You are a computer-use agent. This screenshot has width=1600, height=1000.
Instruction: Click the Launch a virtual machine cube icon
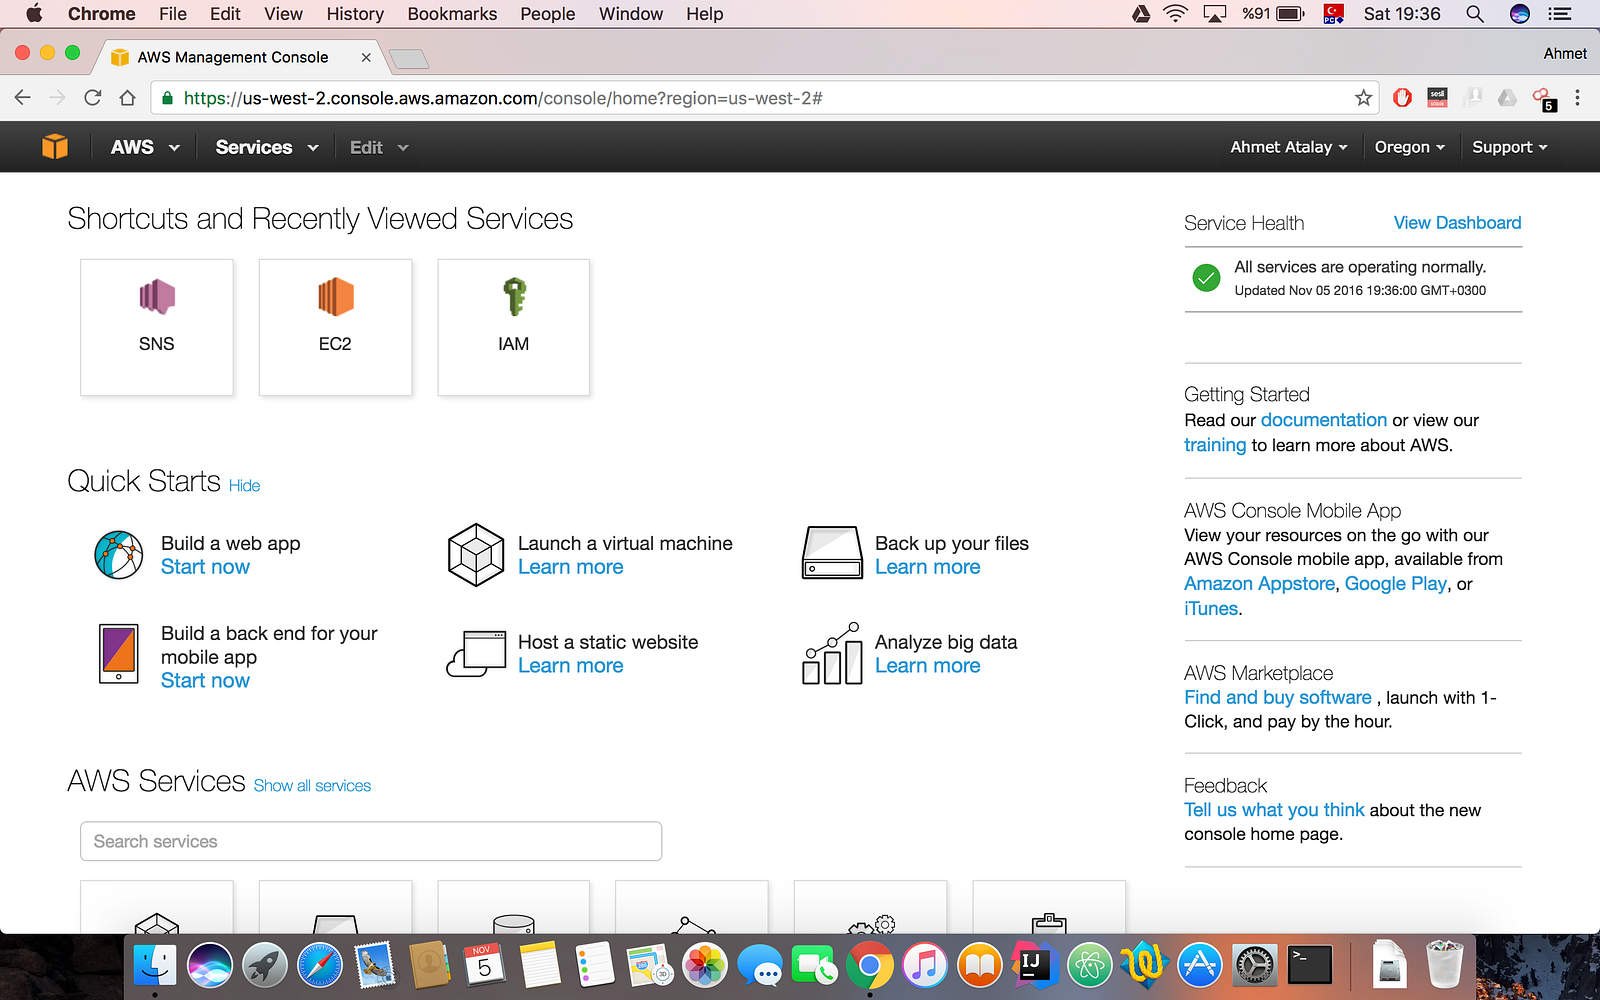476,555
